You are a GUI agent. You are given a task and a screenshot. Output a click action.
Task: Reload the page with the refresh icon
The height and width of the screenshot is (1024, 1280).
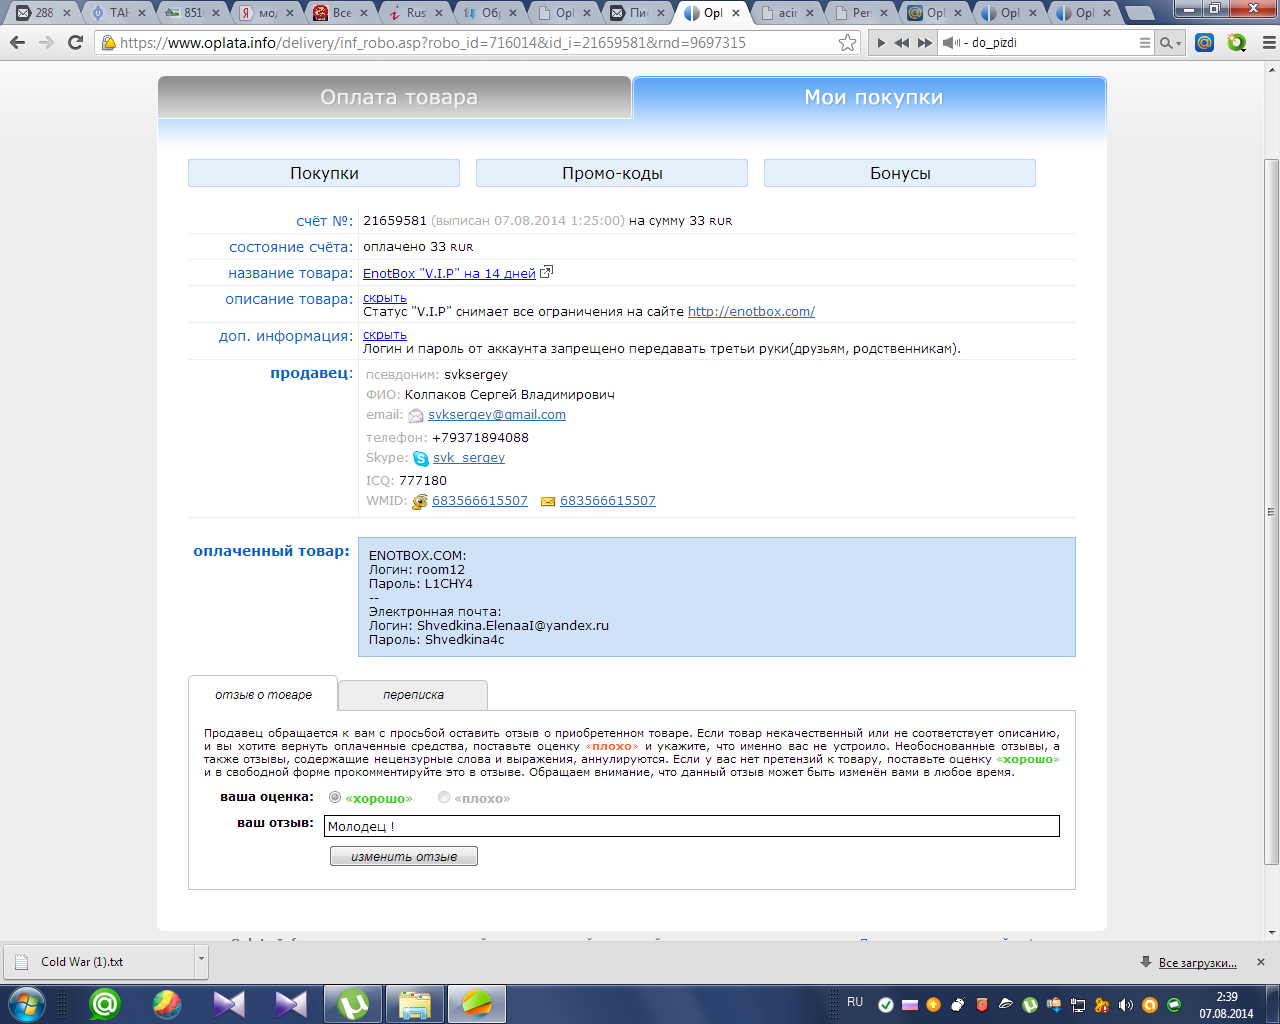pyautogui.click(x=75, y=42)
